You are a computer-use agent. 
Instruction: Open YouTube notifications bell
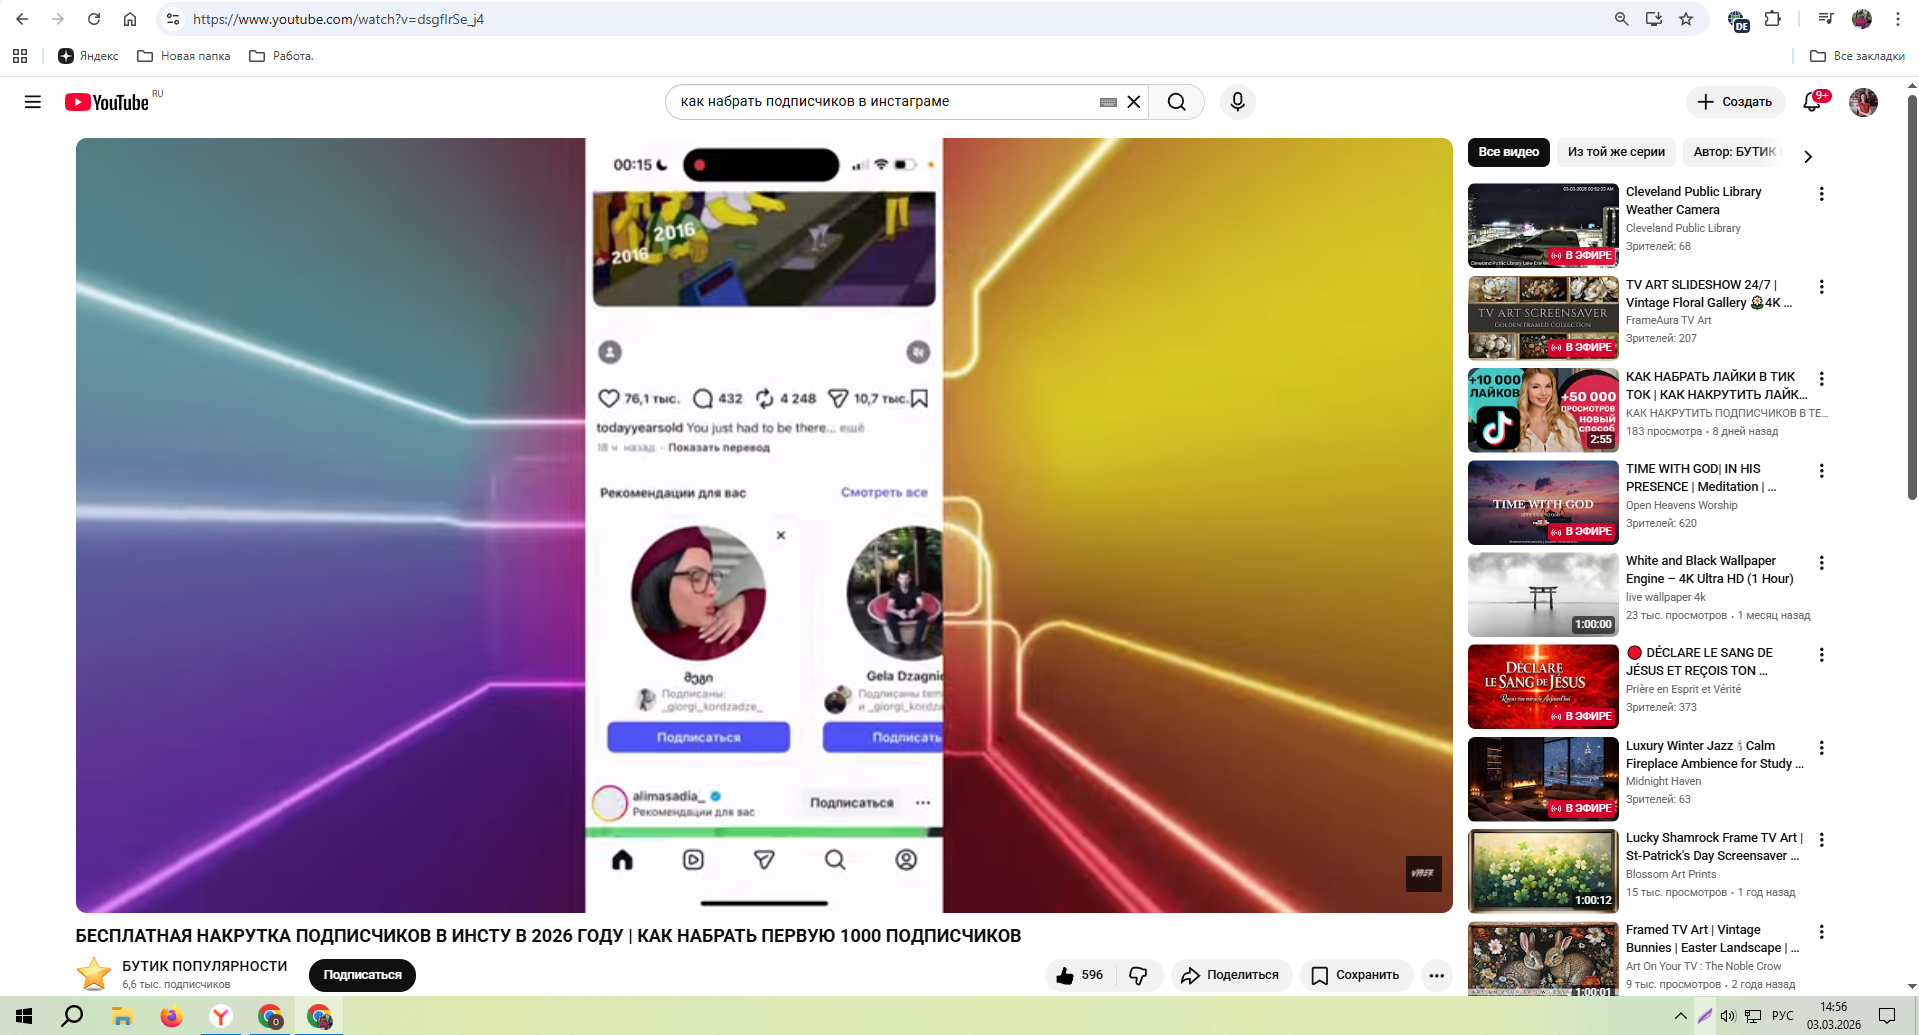[1813, 102]
